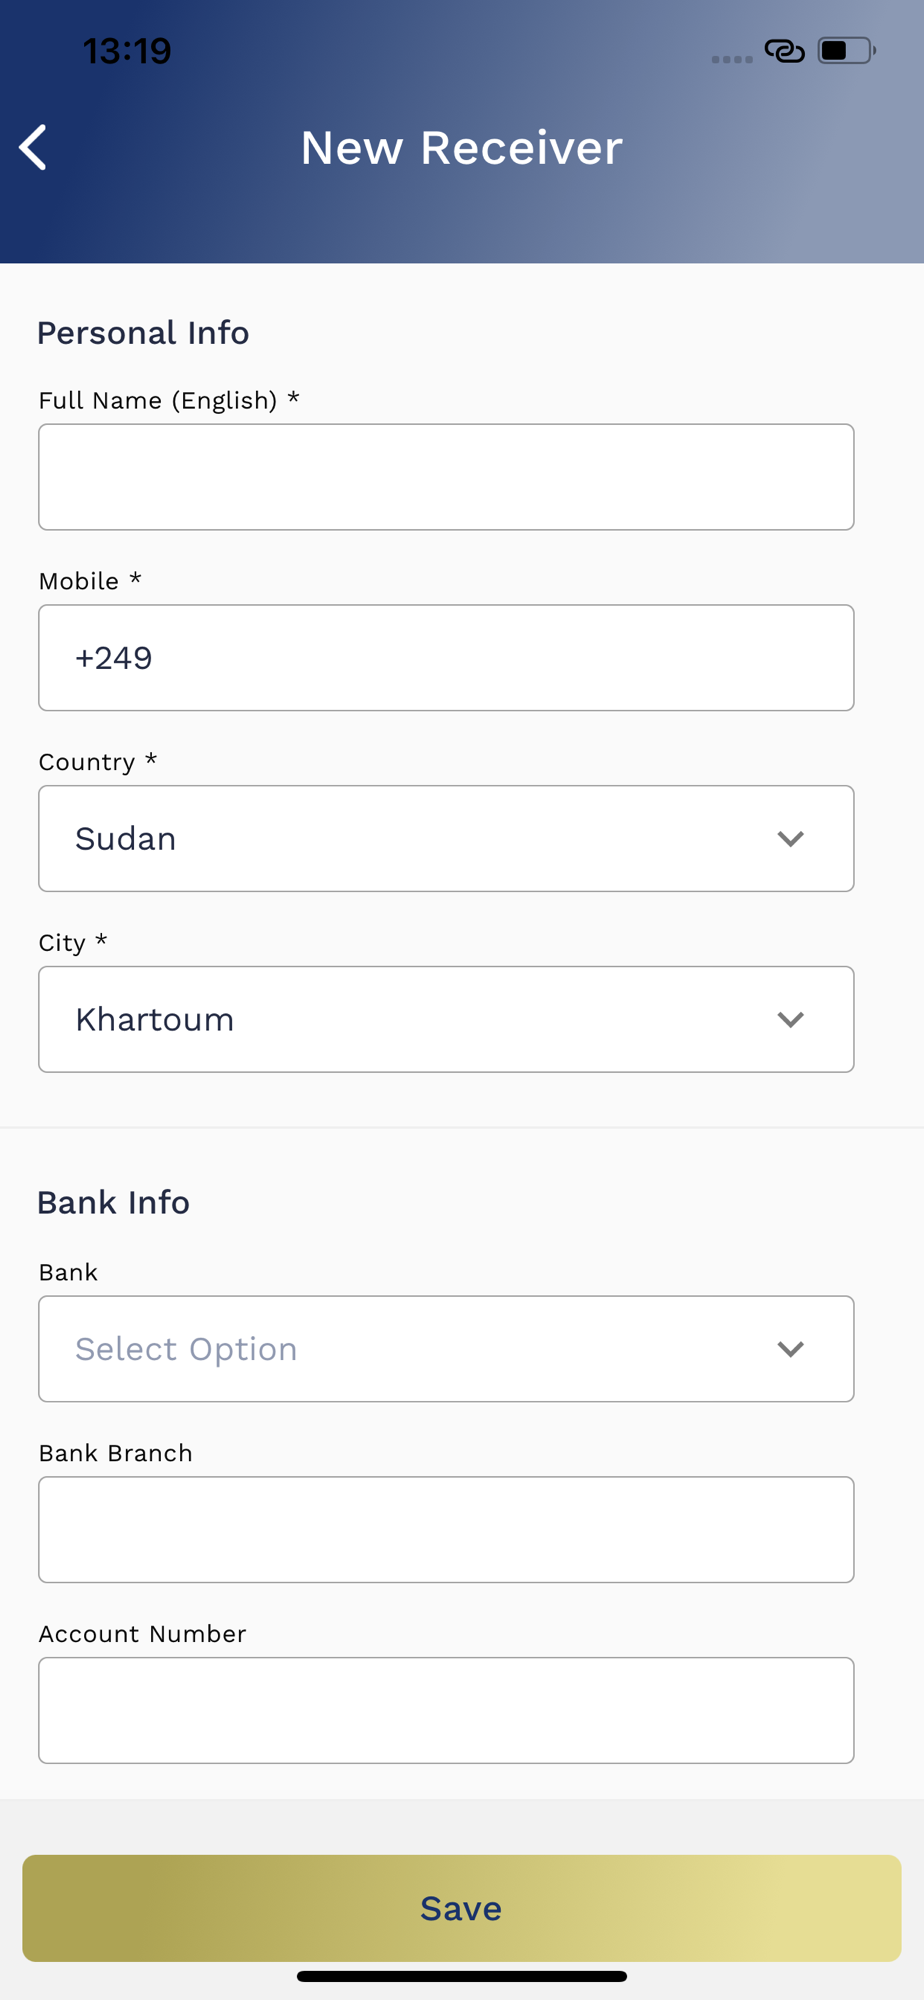Focus the Mobile +249 field
Viewport: 924px width, 2000px height.
[x=446, y=658]
